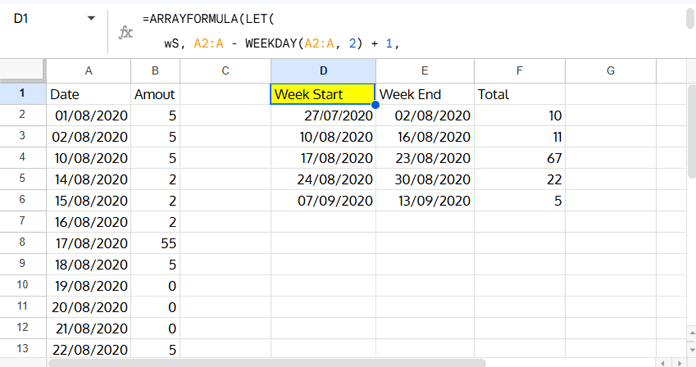Click into the formula bar ARRAYFORMULA text

[x=209, y=19]
